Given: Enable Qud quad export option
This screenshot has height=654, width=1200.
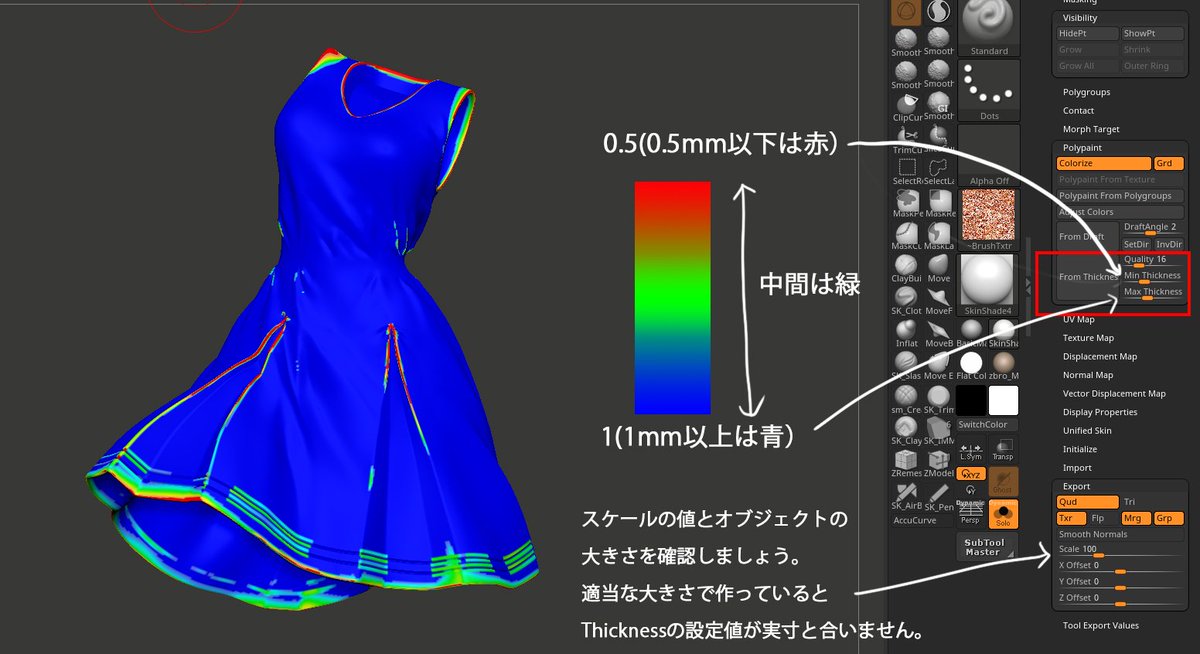Looking at the screenshot, I should (1088, 502).
